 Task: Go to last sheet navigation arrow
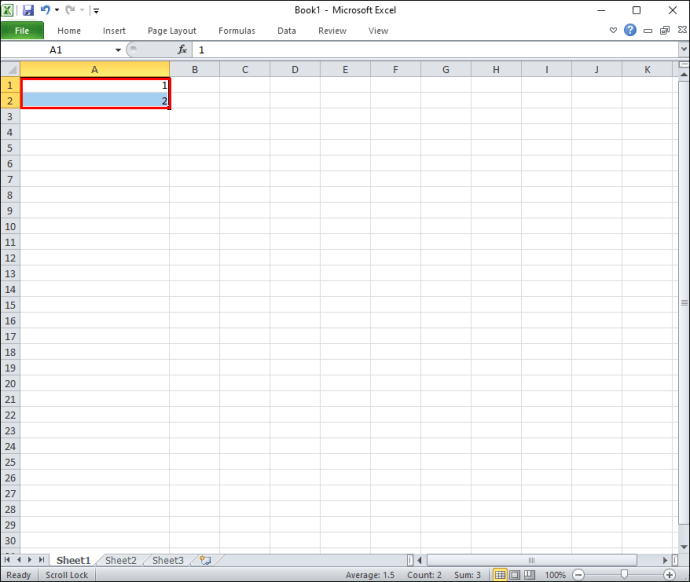(41, 560)
